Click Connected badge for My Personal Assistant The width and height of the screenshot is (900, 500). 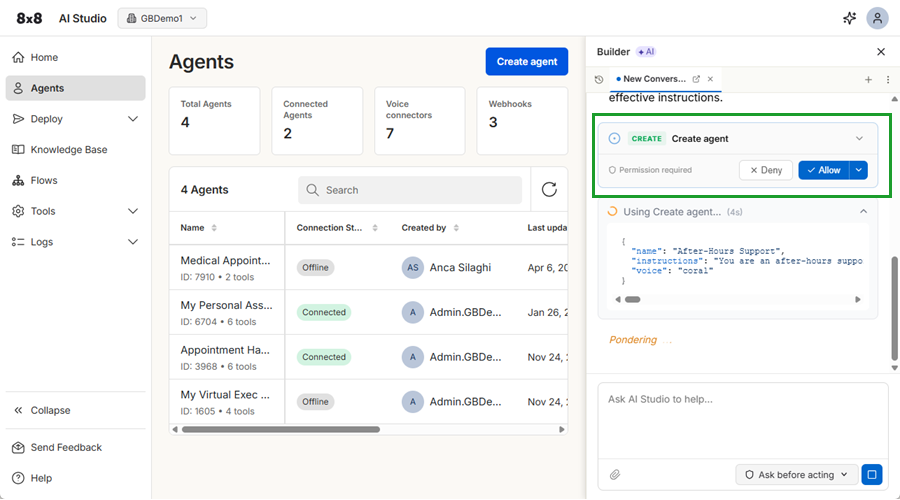click(324, 312)
